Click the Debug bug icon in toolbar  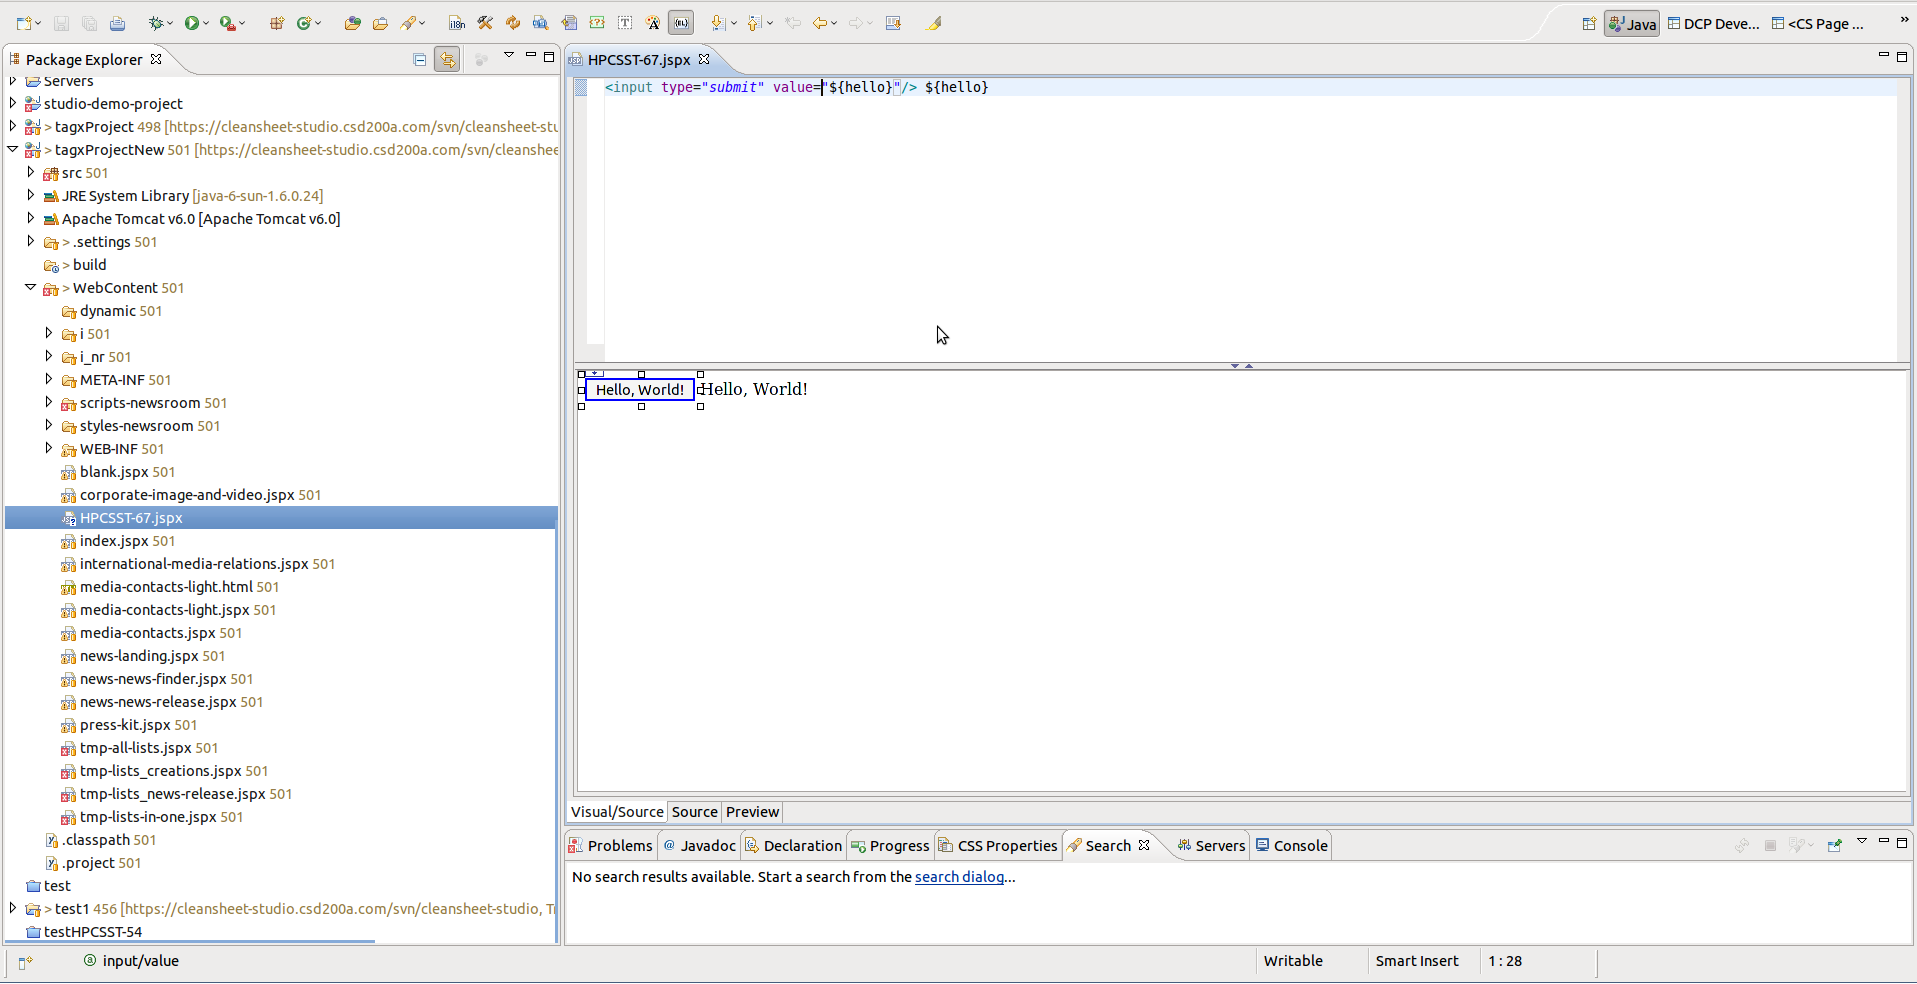(x=156, y=23)
